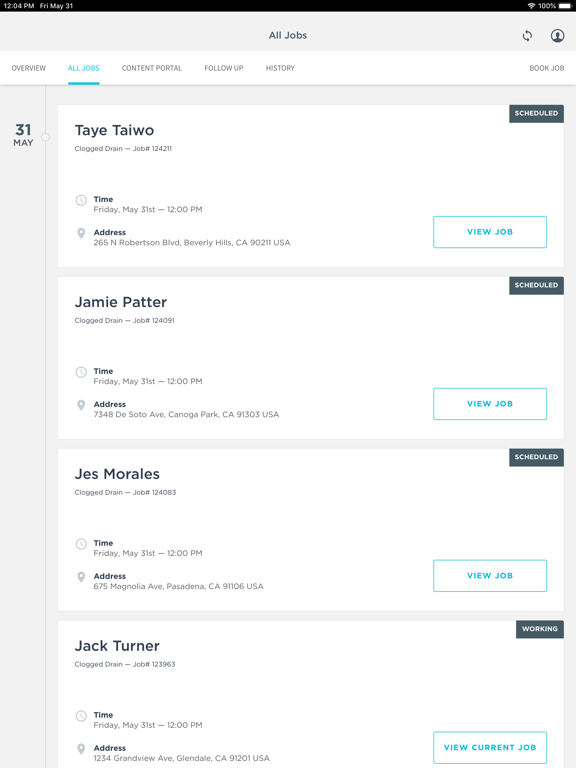Check the Wi-Fi status icon

(531, 6)
